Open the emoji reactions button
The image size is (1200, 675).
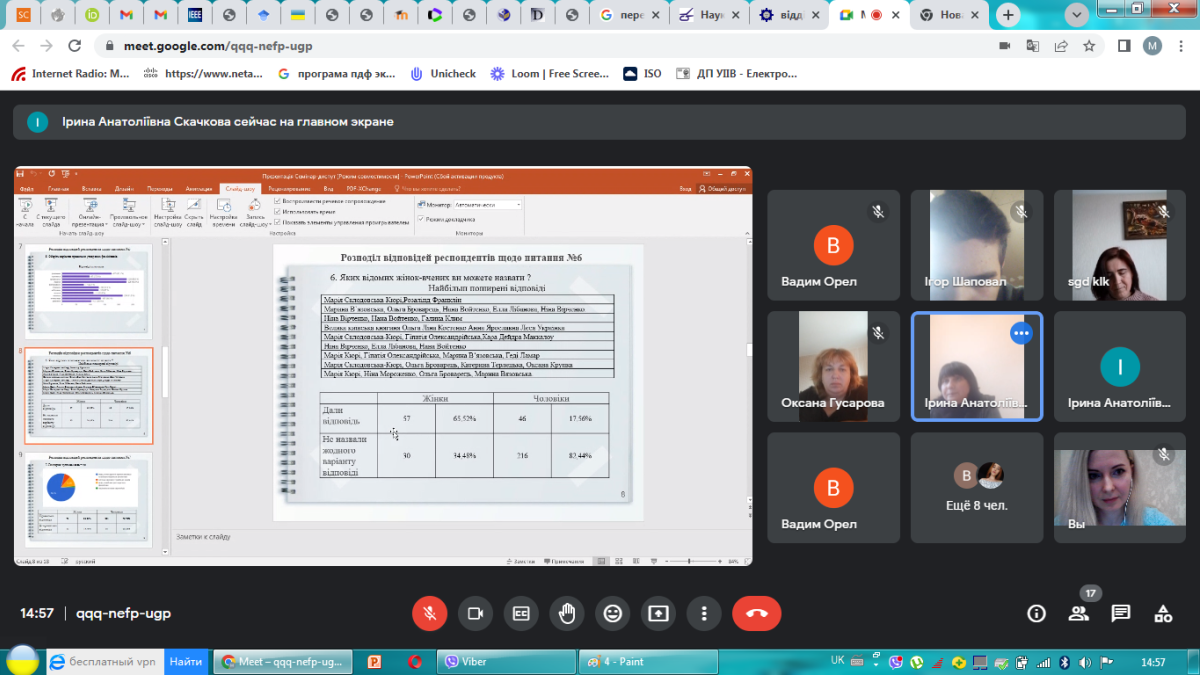[x=612, y=613]
